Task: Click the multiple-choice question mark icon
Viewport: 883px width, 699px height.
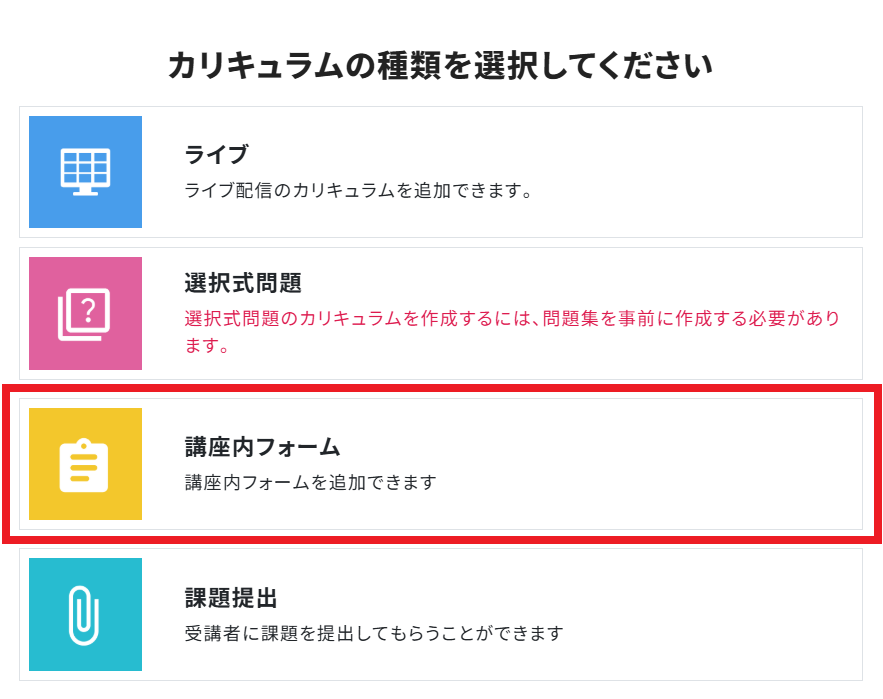Action: coord(85,313)
